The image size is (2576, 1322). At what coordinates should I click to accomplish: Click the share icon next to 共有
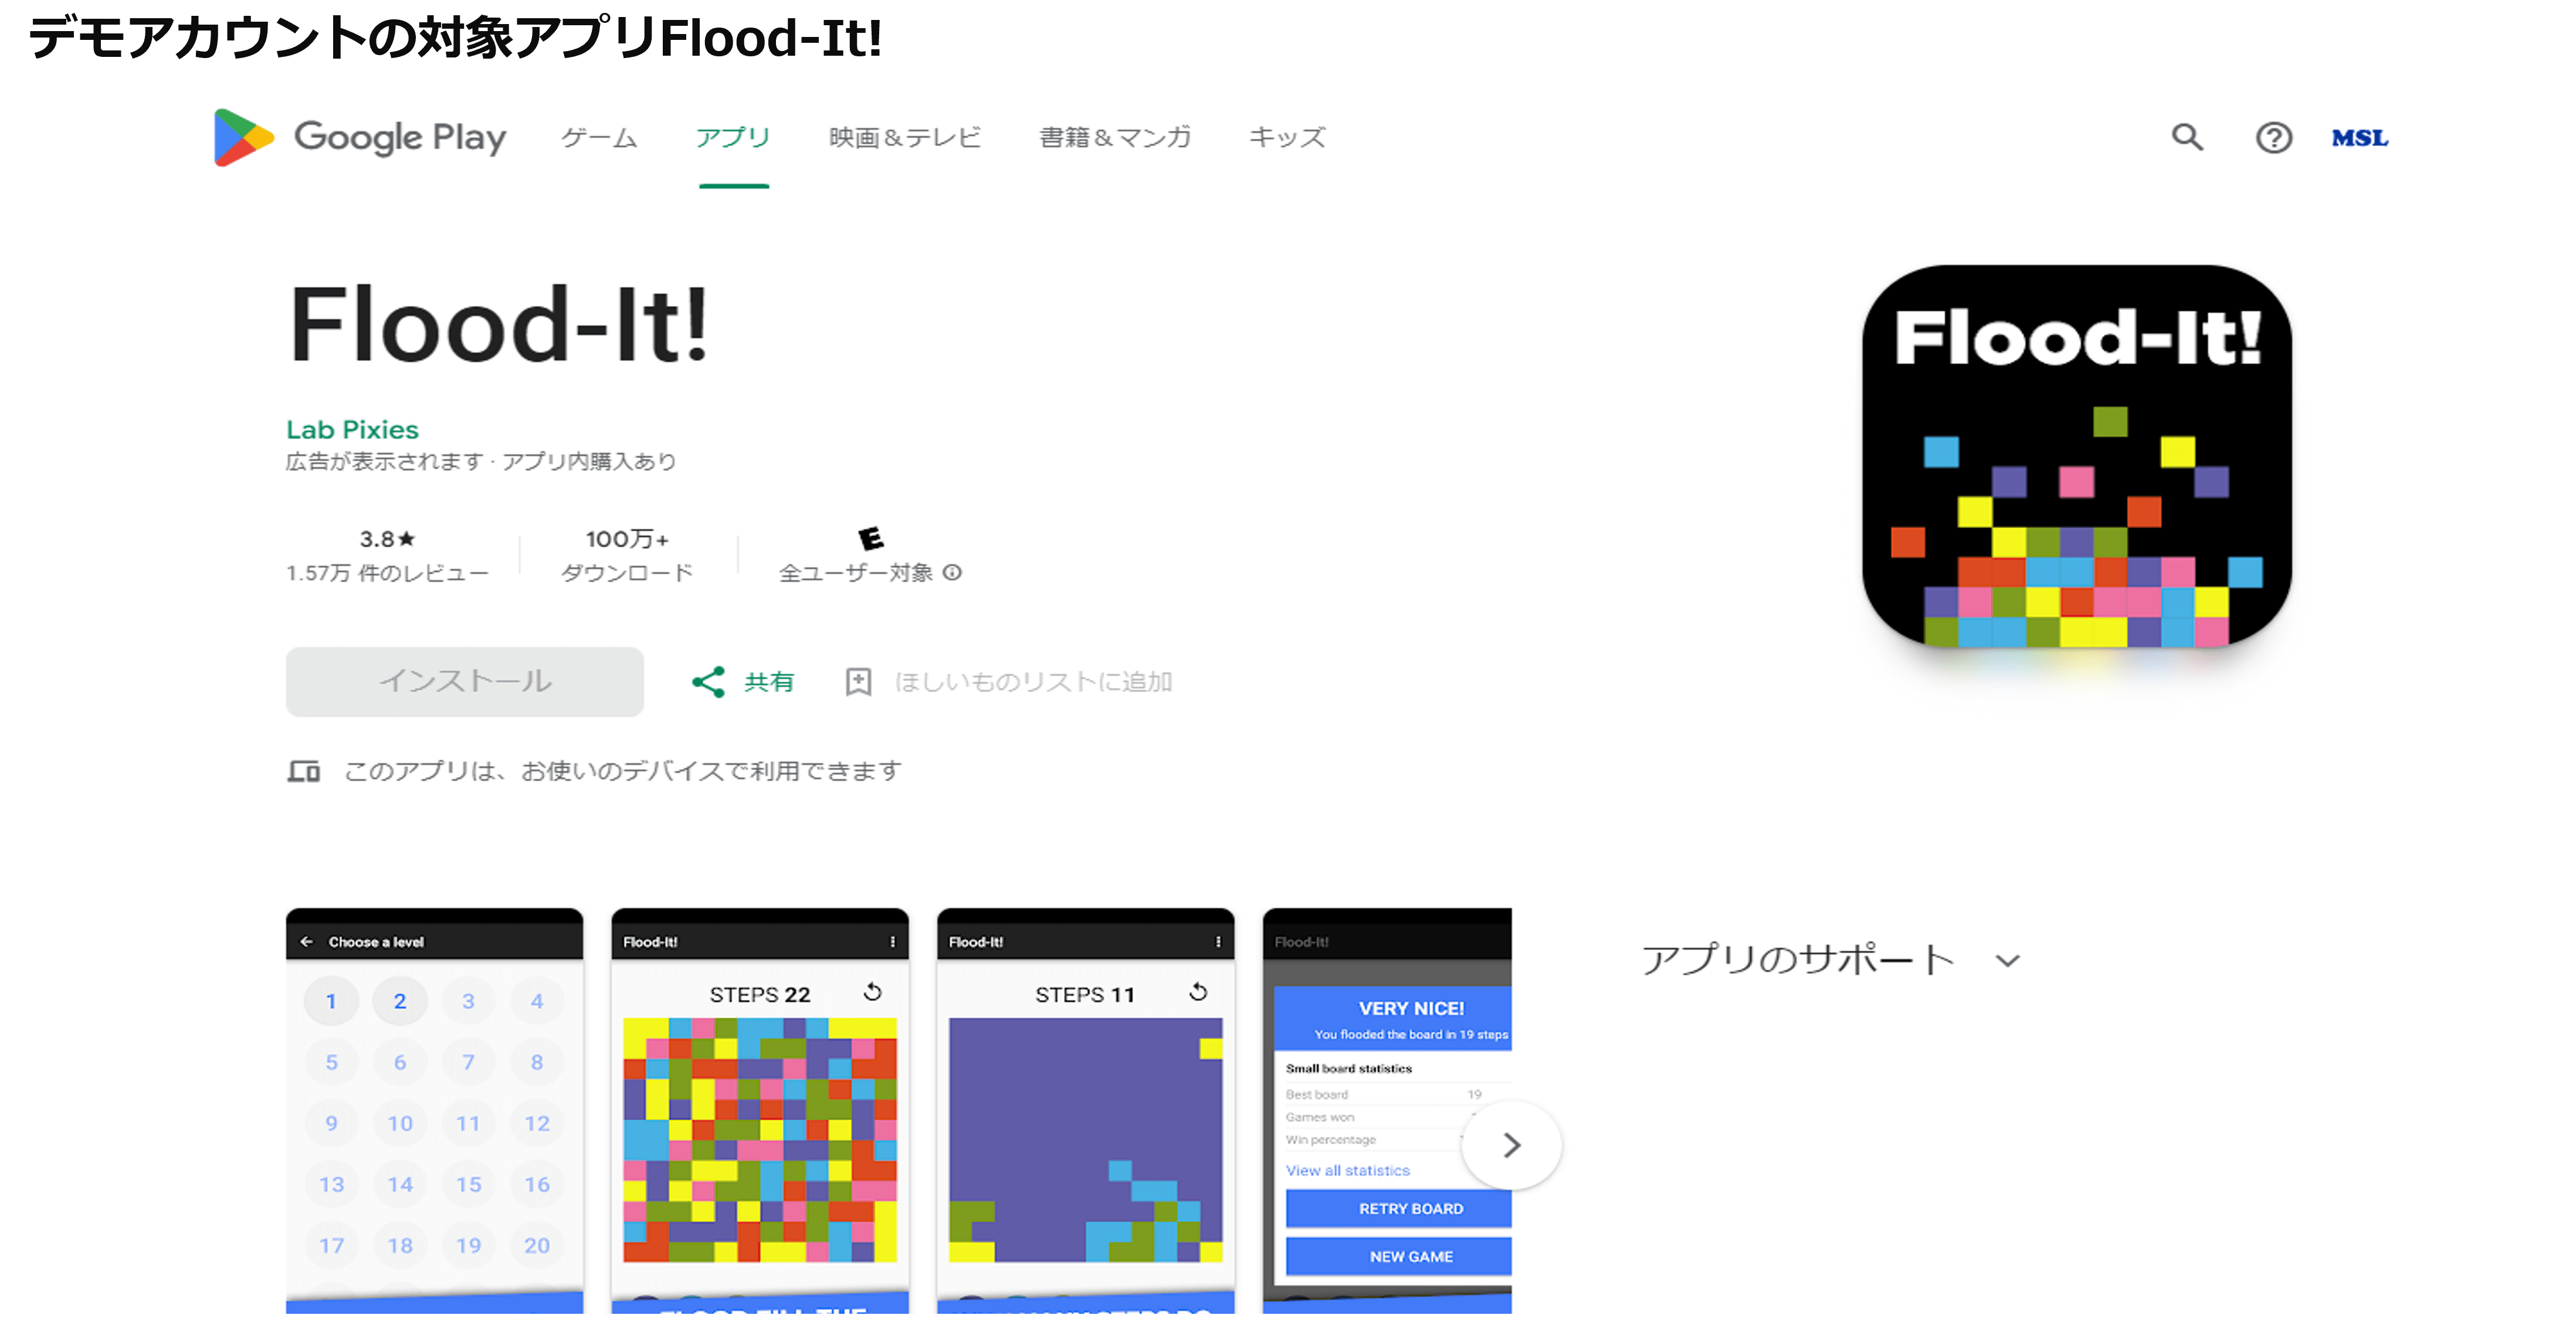(x=708, y=683)
